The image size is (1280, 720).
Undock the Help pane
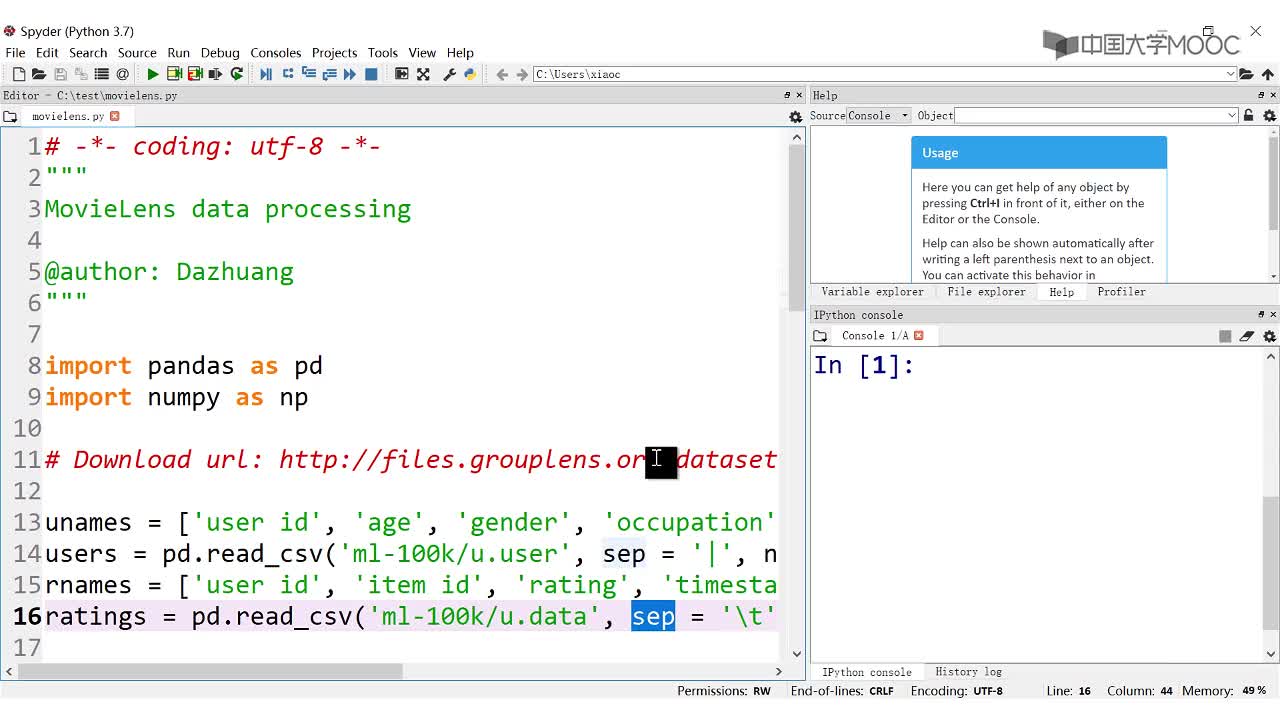pos(1261,95)
